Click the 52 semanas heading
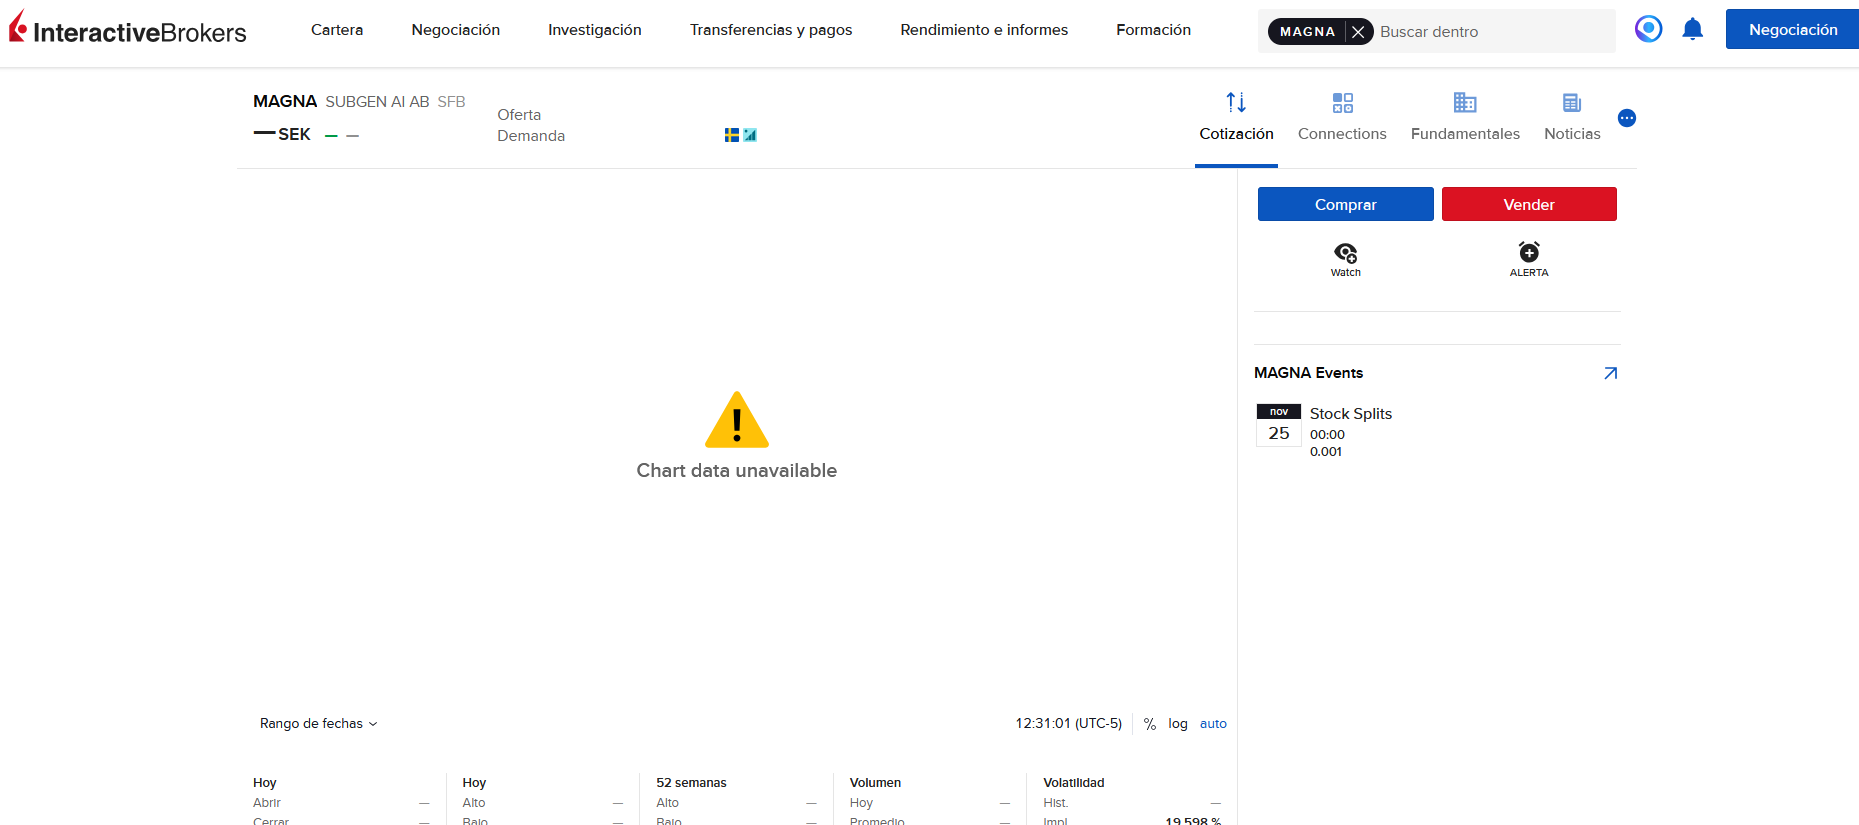 click(691, 783)
